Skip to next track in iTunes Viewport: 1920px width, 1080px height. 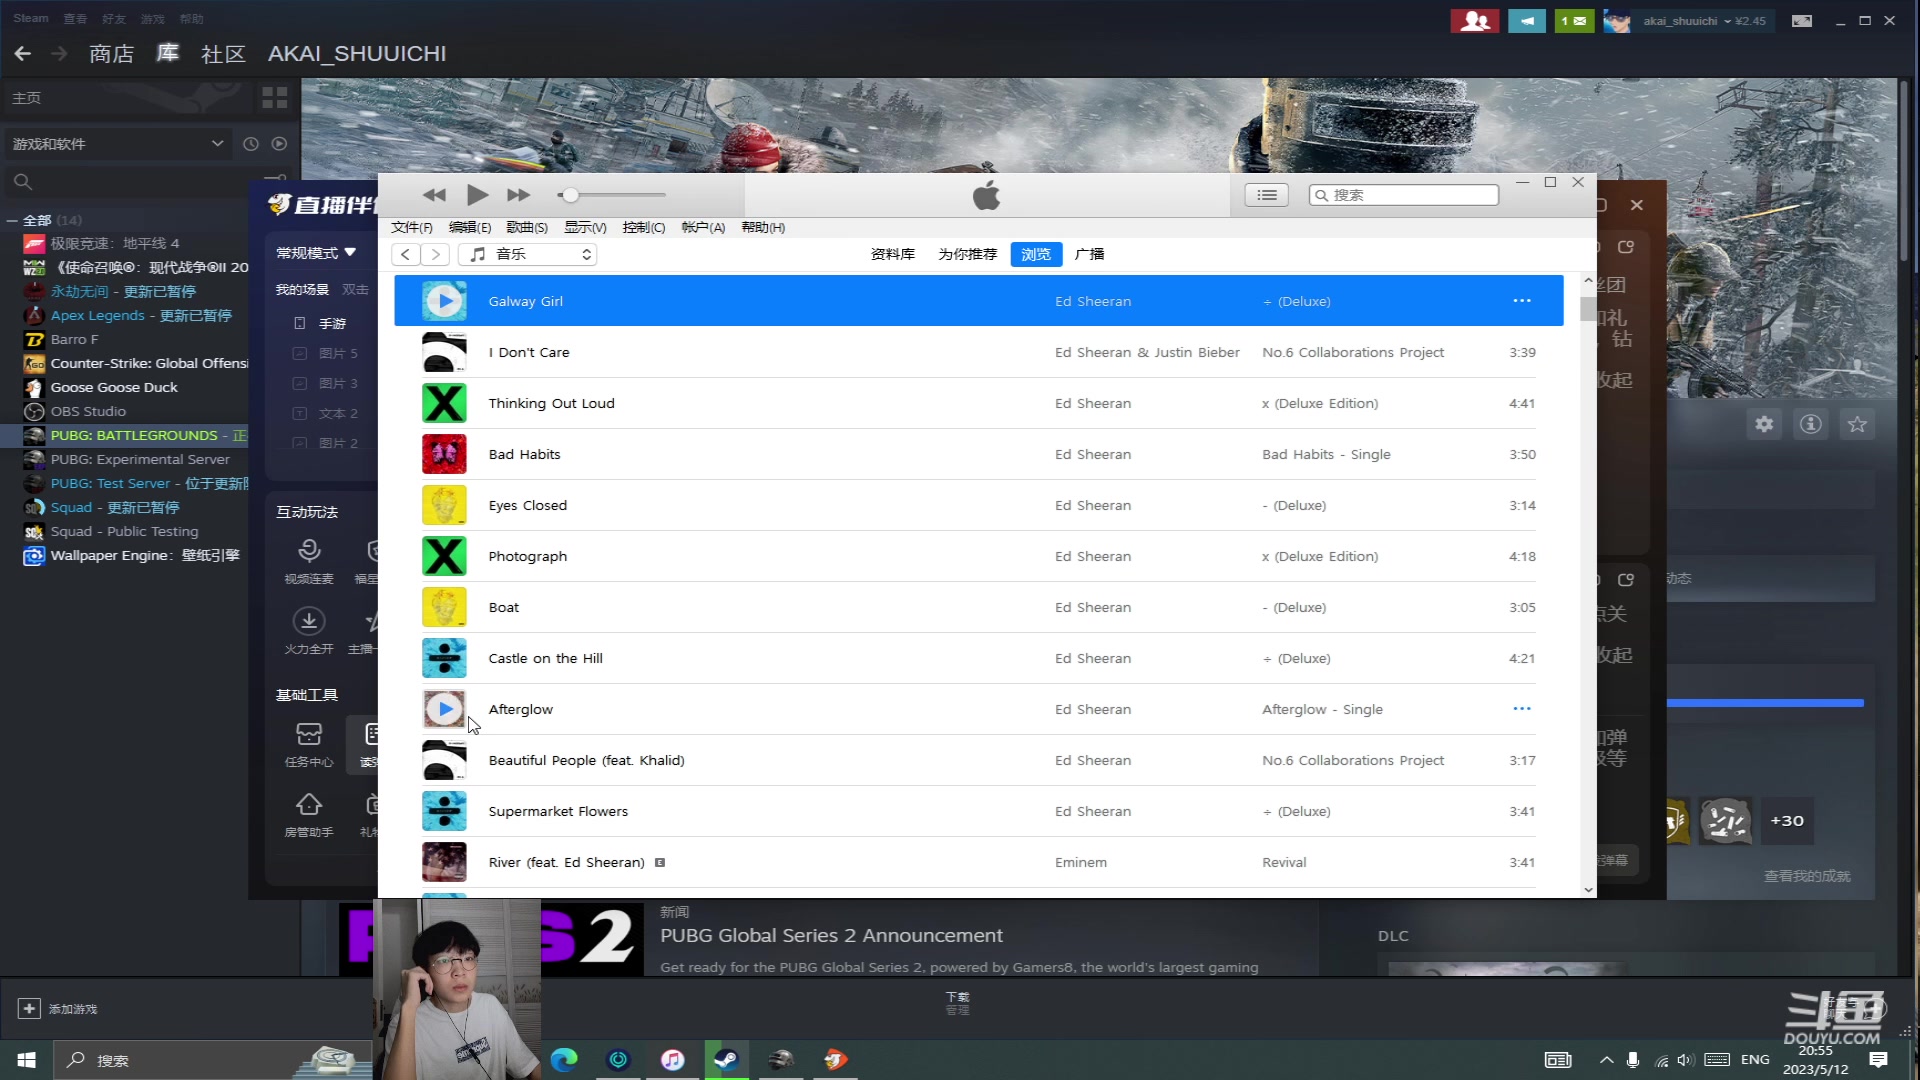(518, 195)
